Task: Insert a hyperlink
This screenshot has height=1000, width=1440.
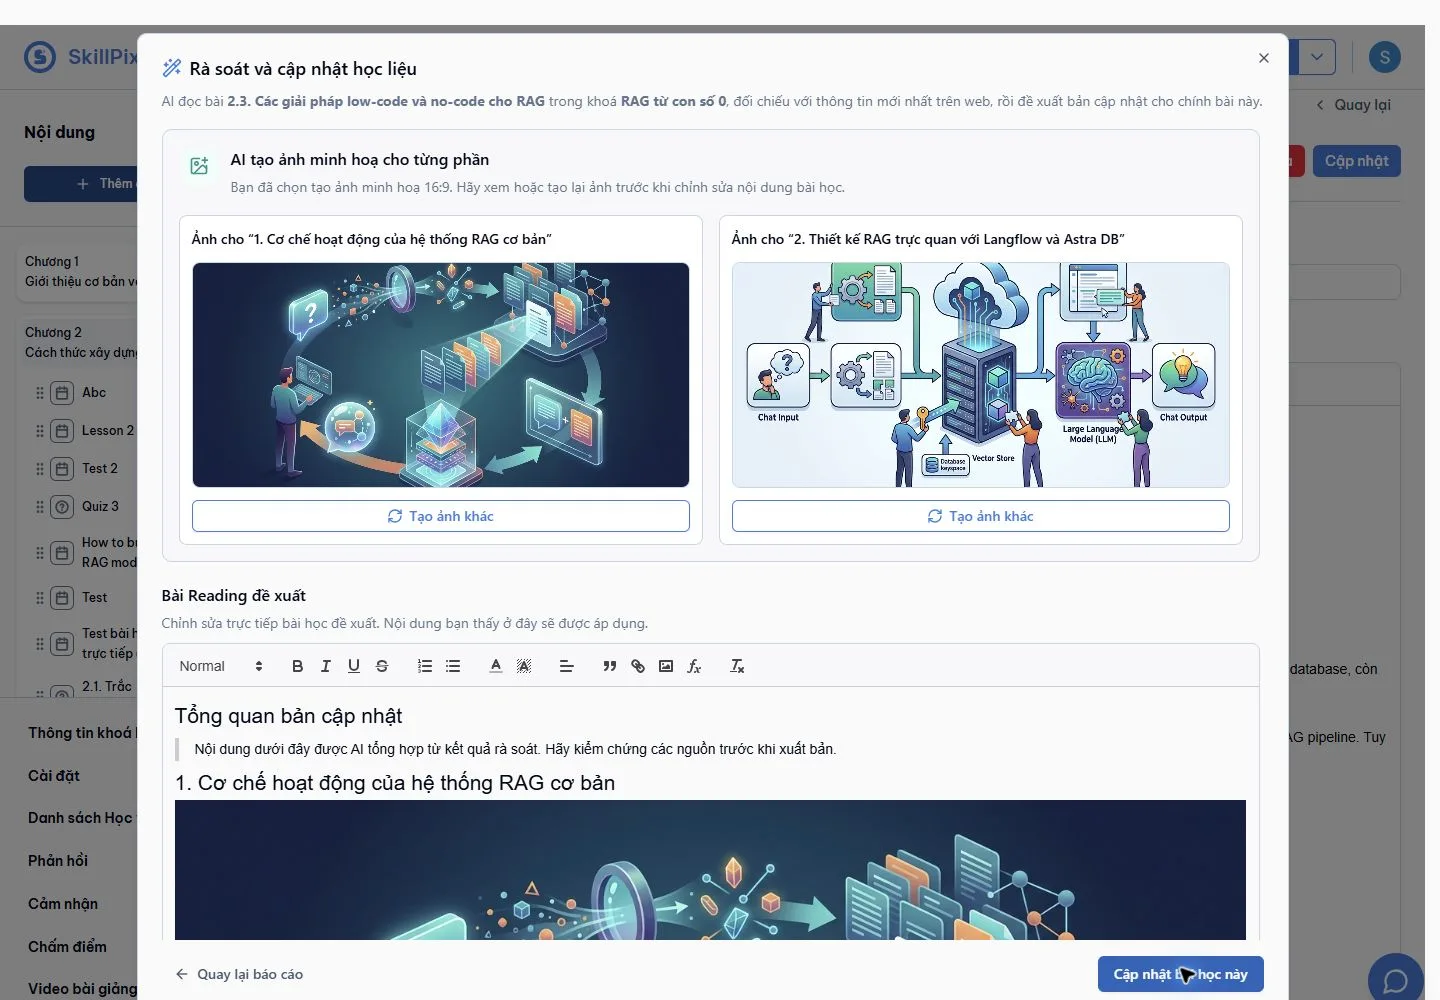Action: tap(638, 666)
